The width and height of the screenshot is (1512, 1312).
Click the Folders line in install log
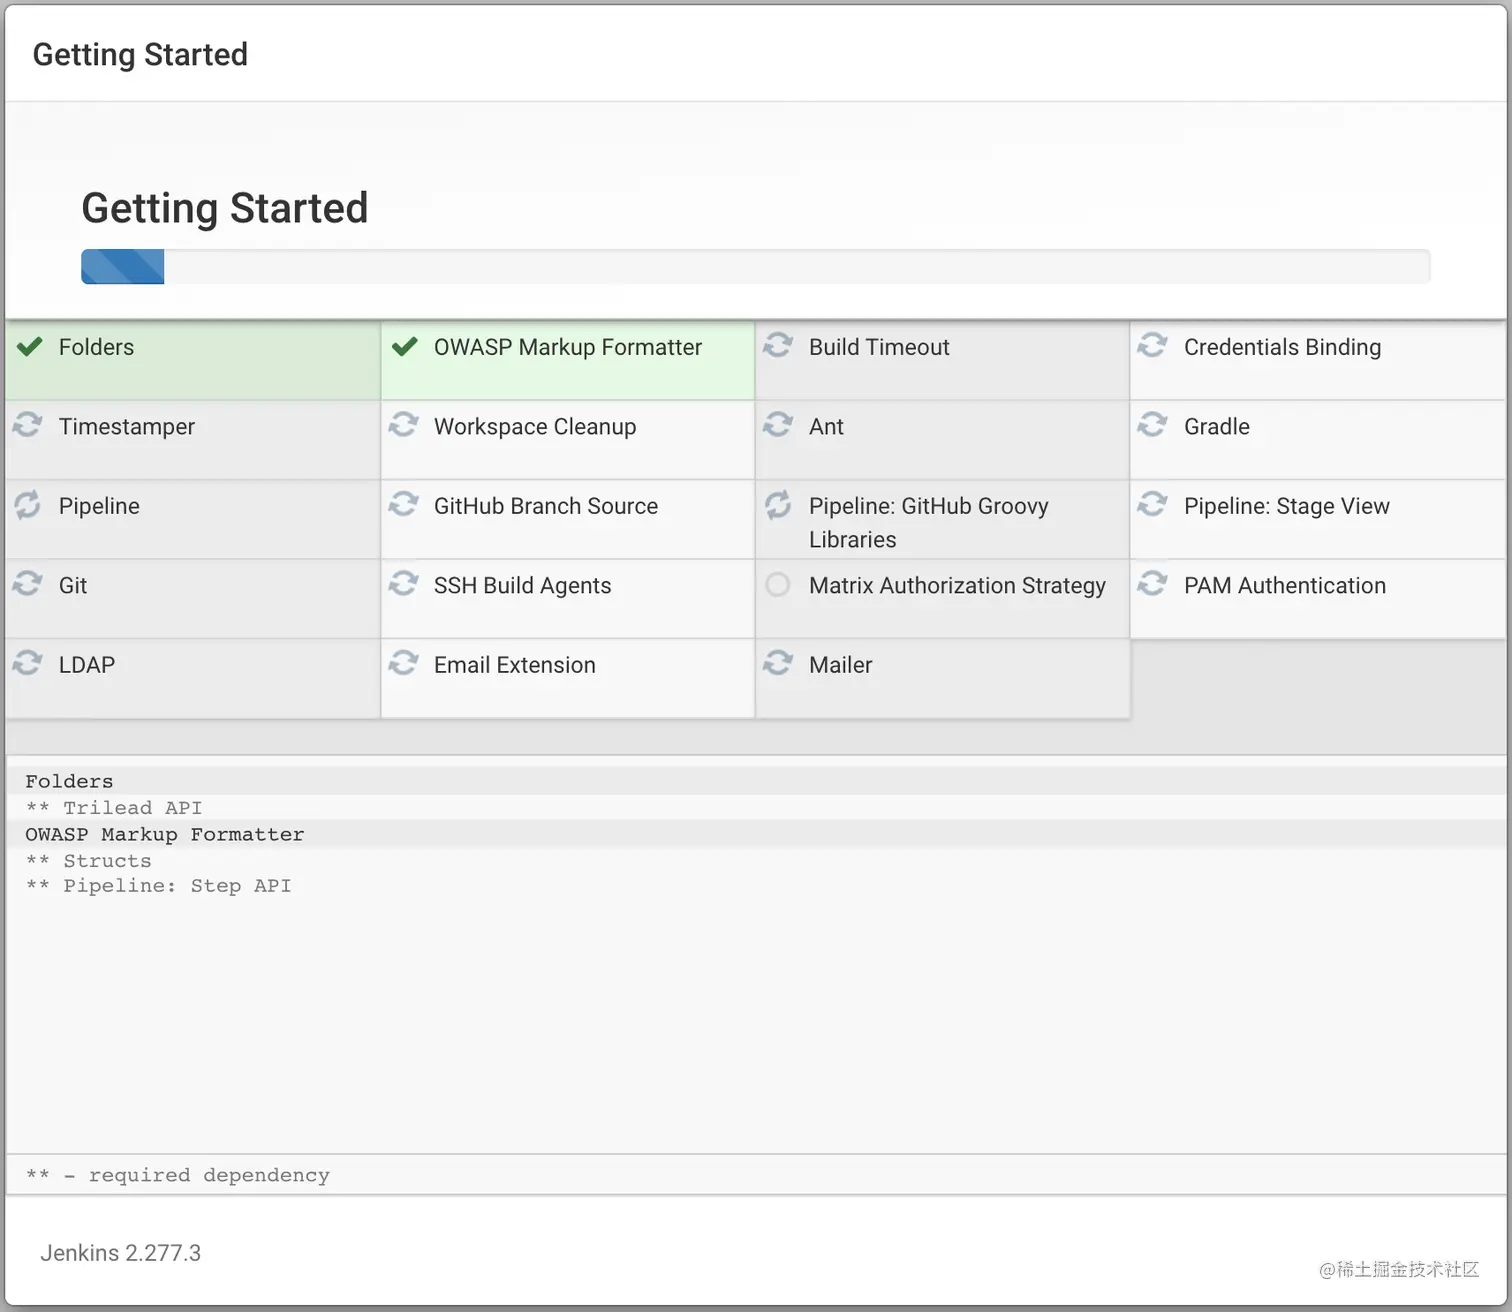(69, 781)
